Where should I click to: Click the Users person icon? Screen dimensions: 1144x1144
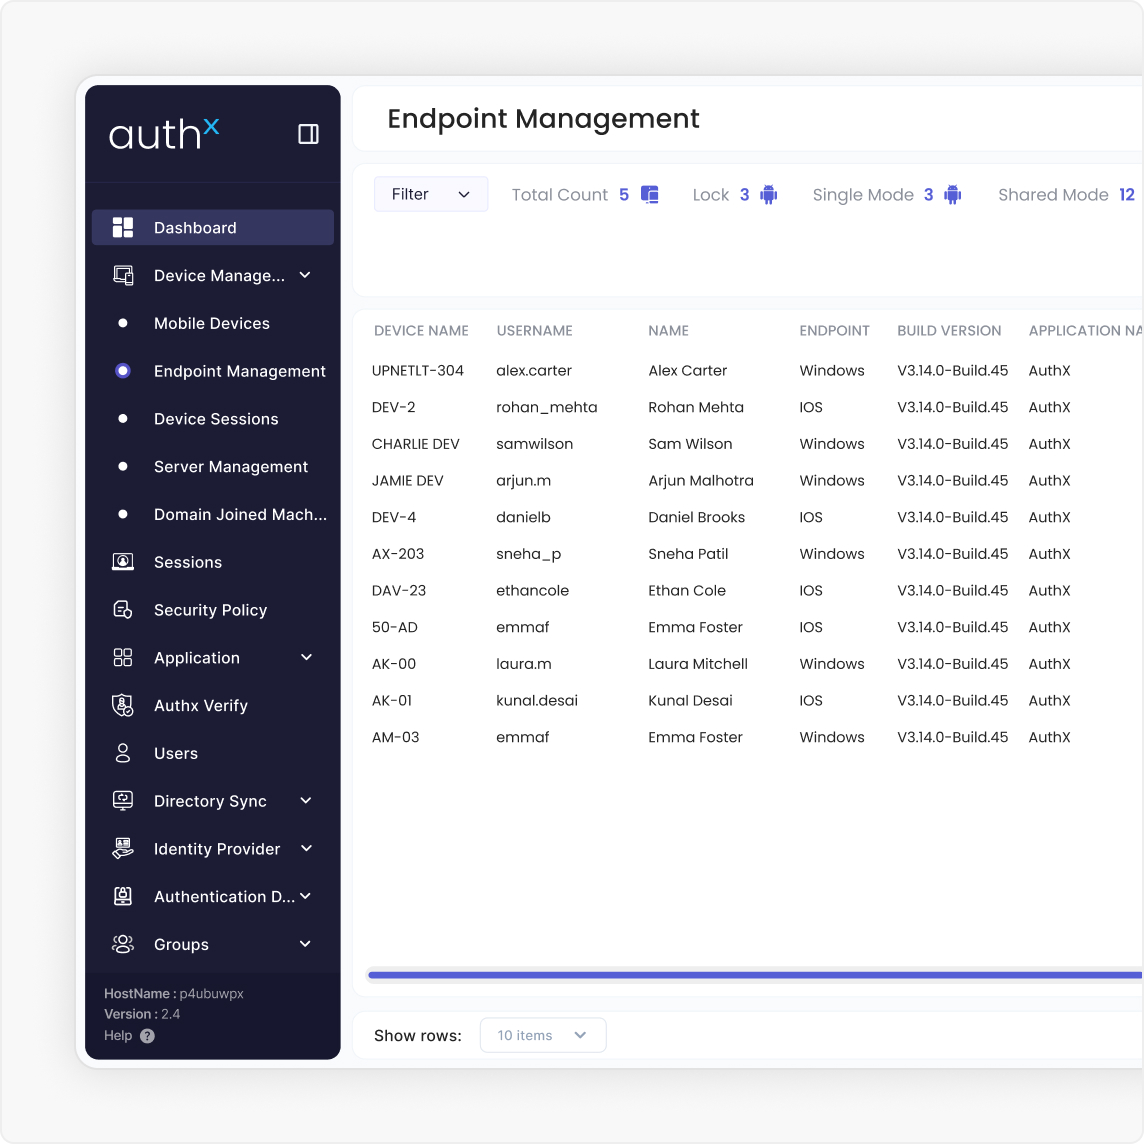[x=123, y=754]
